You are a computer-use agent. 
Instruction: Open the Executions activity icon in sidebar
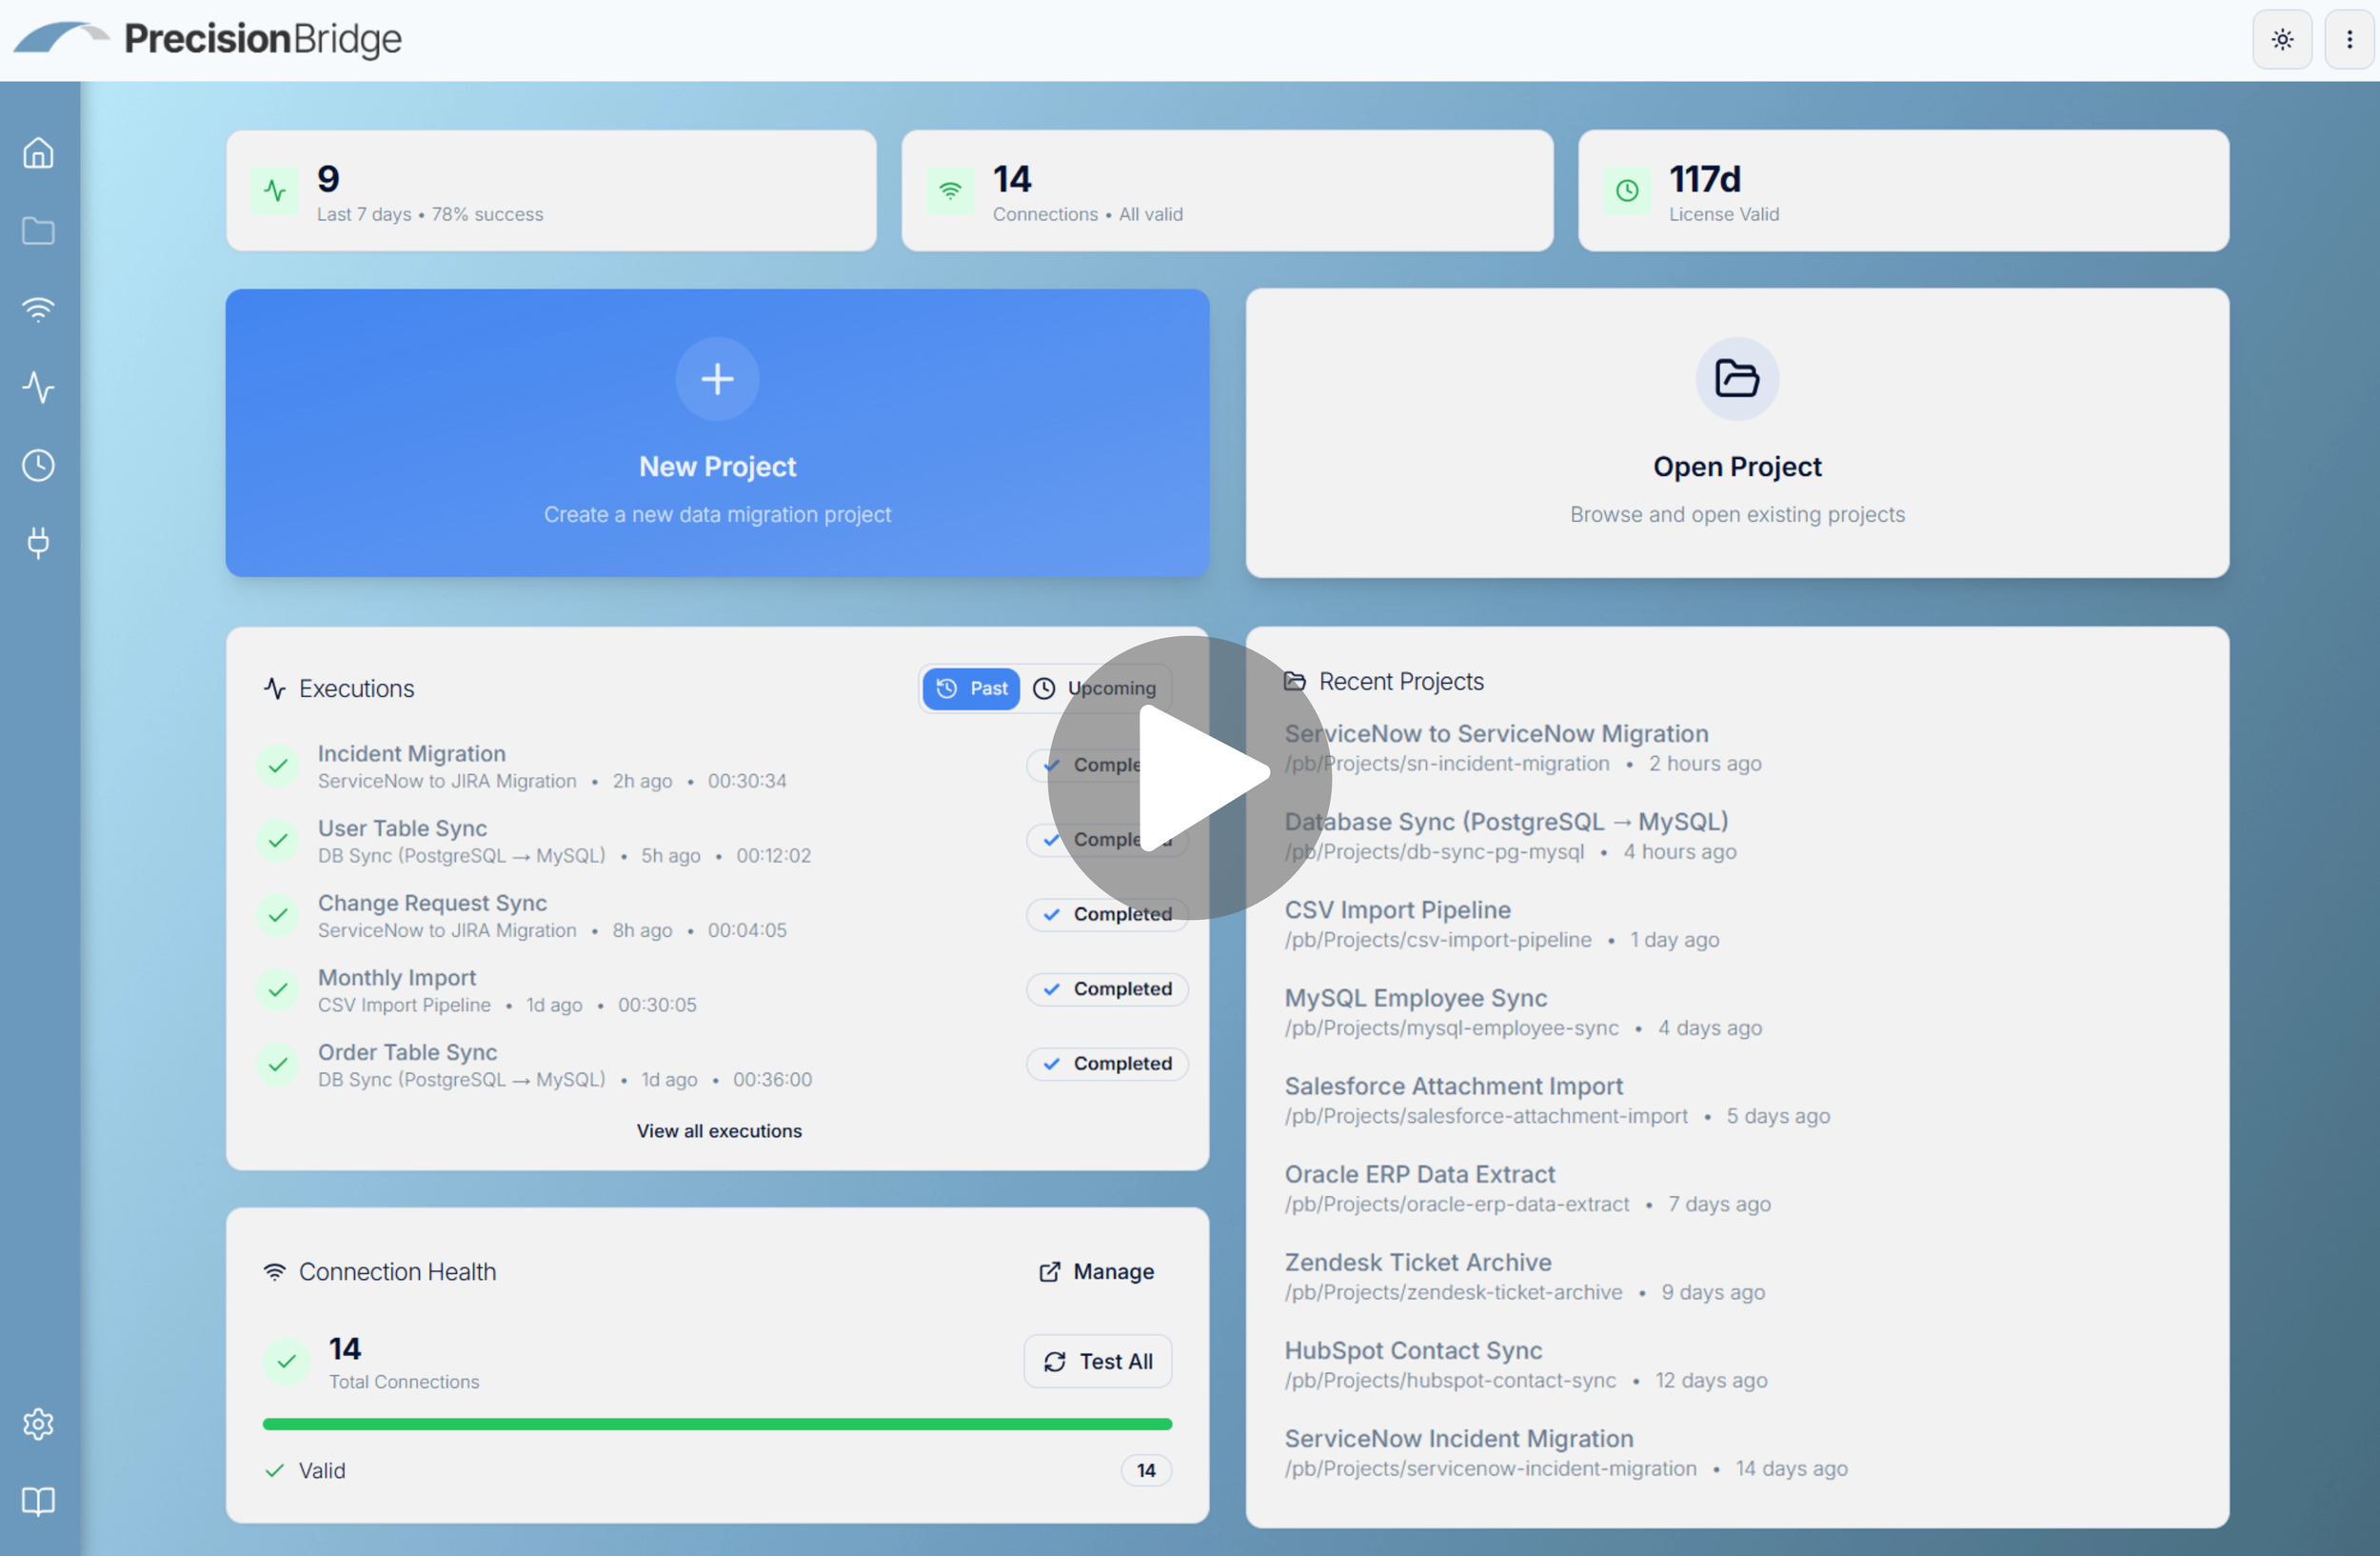[38, 387]
